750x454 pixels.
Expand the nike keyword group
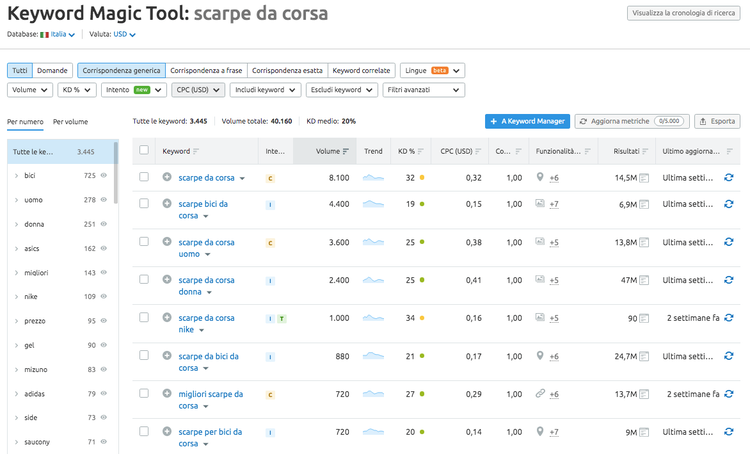(16, 297)
